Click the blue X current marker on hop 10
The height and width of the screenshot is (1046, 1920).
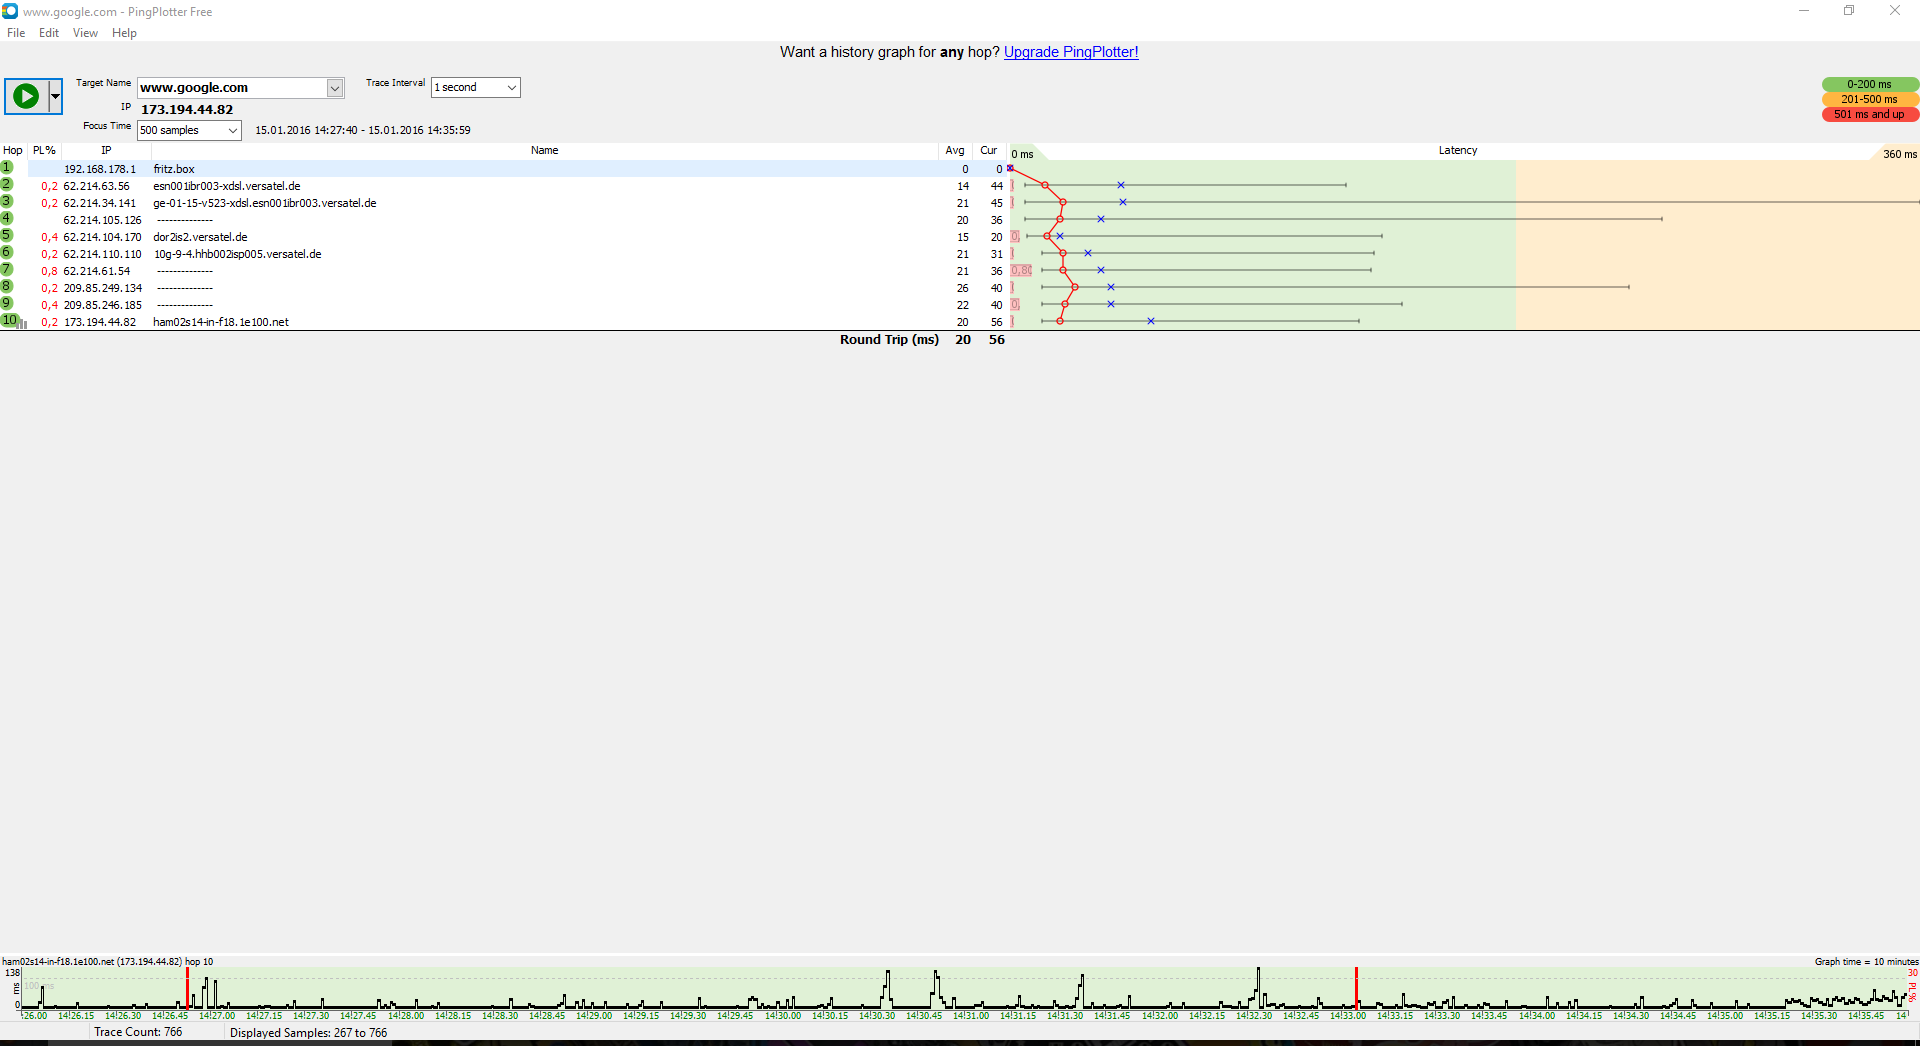click(x=1151, y=321)
